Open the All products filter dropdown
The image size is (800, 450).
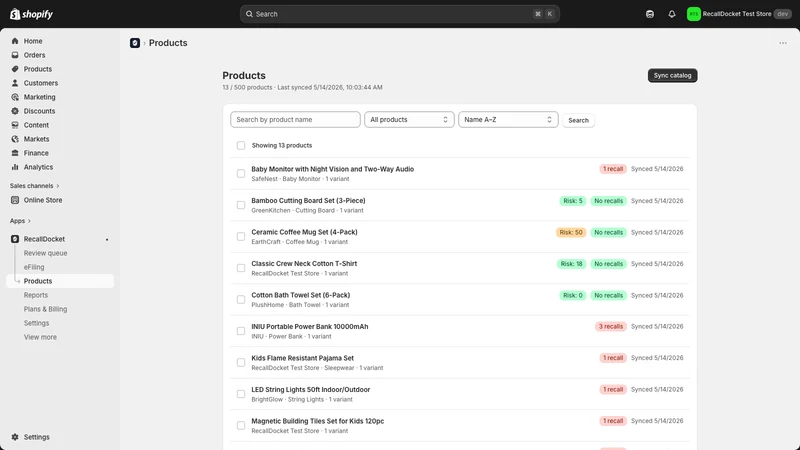pos(409,120)
